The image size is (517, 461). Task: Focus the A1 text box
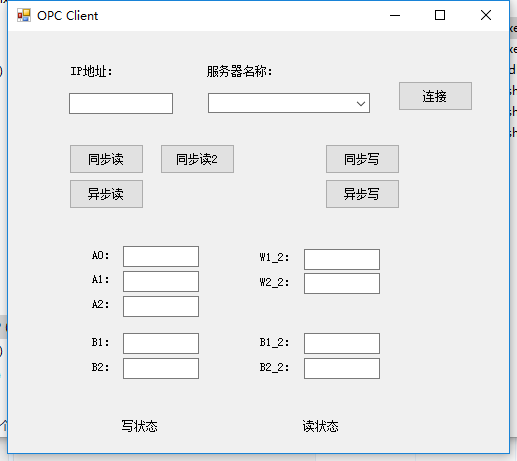click(161, 281)
